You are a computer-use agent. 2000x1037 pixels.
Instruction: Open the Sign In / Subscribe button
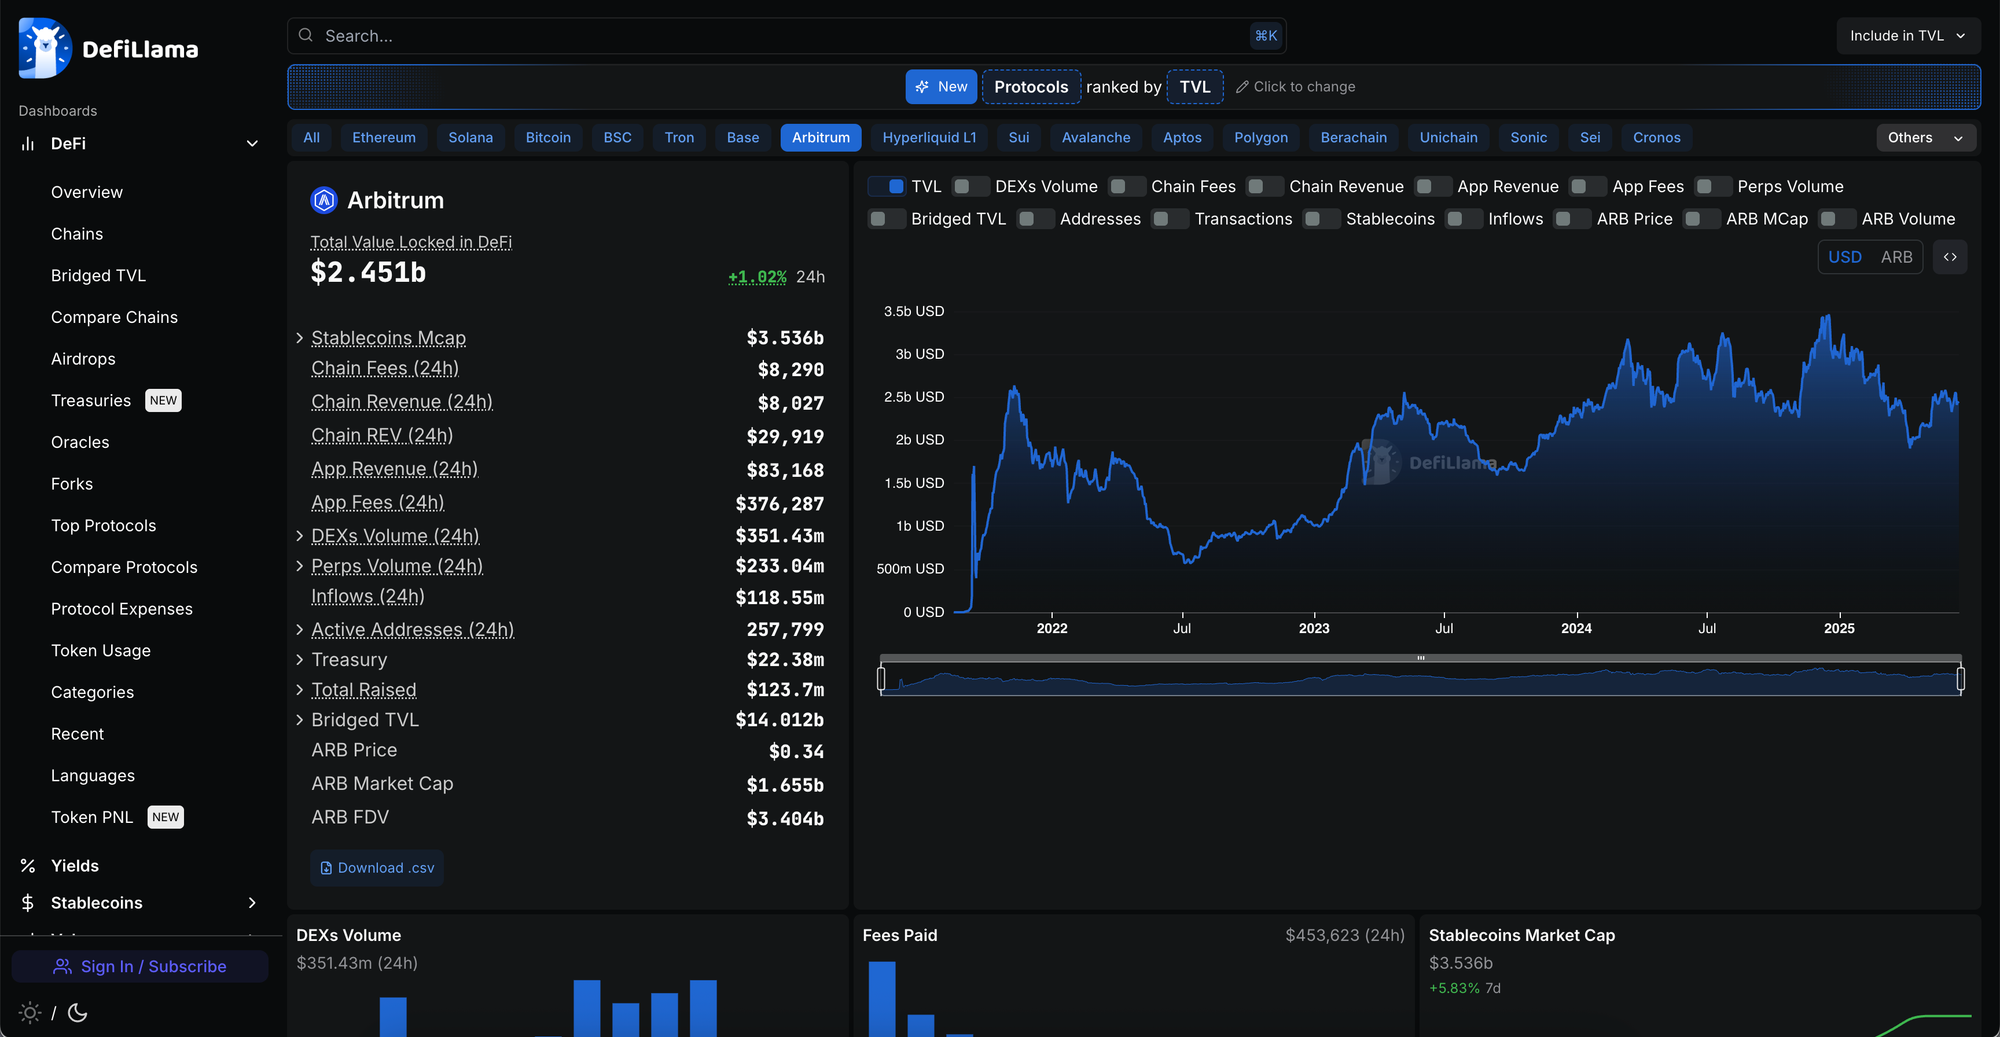[x=140, y=966]
